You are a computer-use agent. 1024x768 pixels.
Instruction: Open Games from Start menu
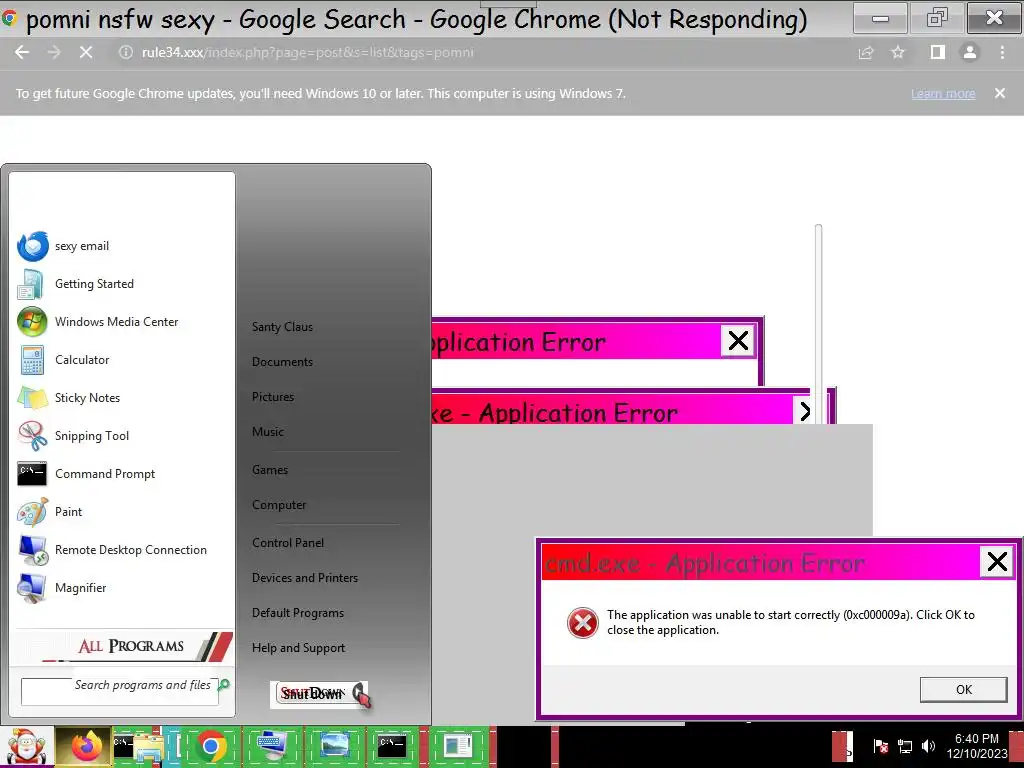pyautogui.click(x=270, y=470)
